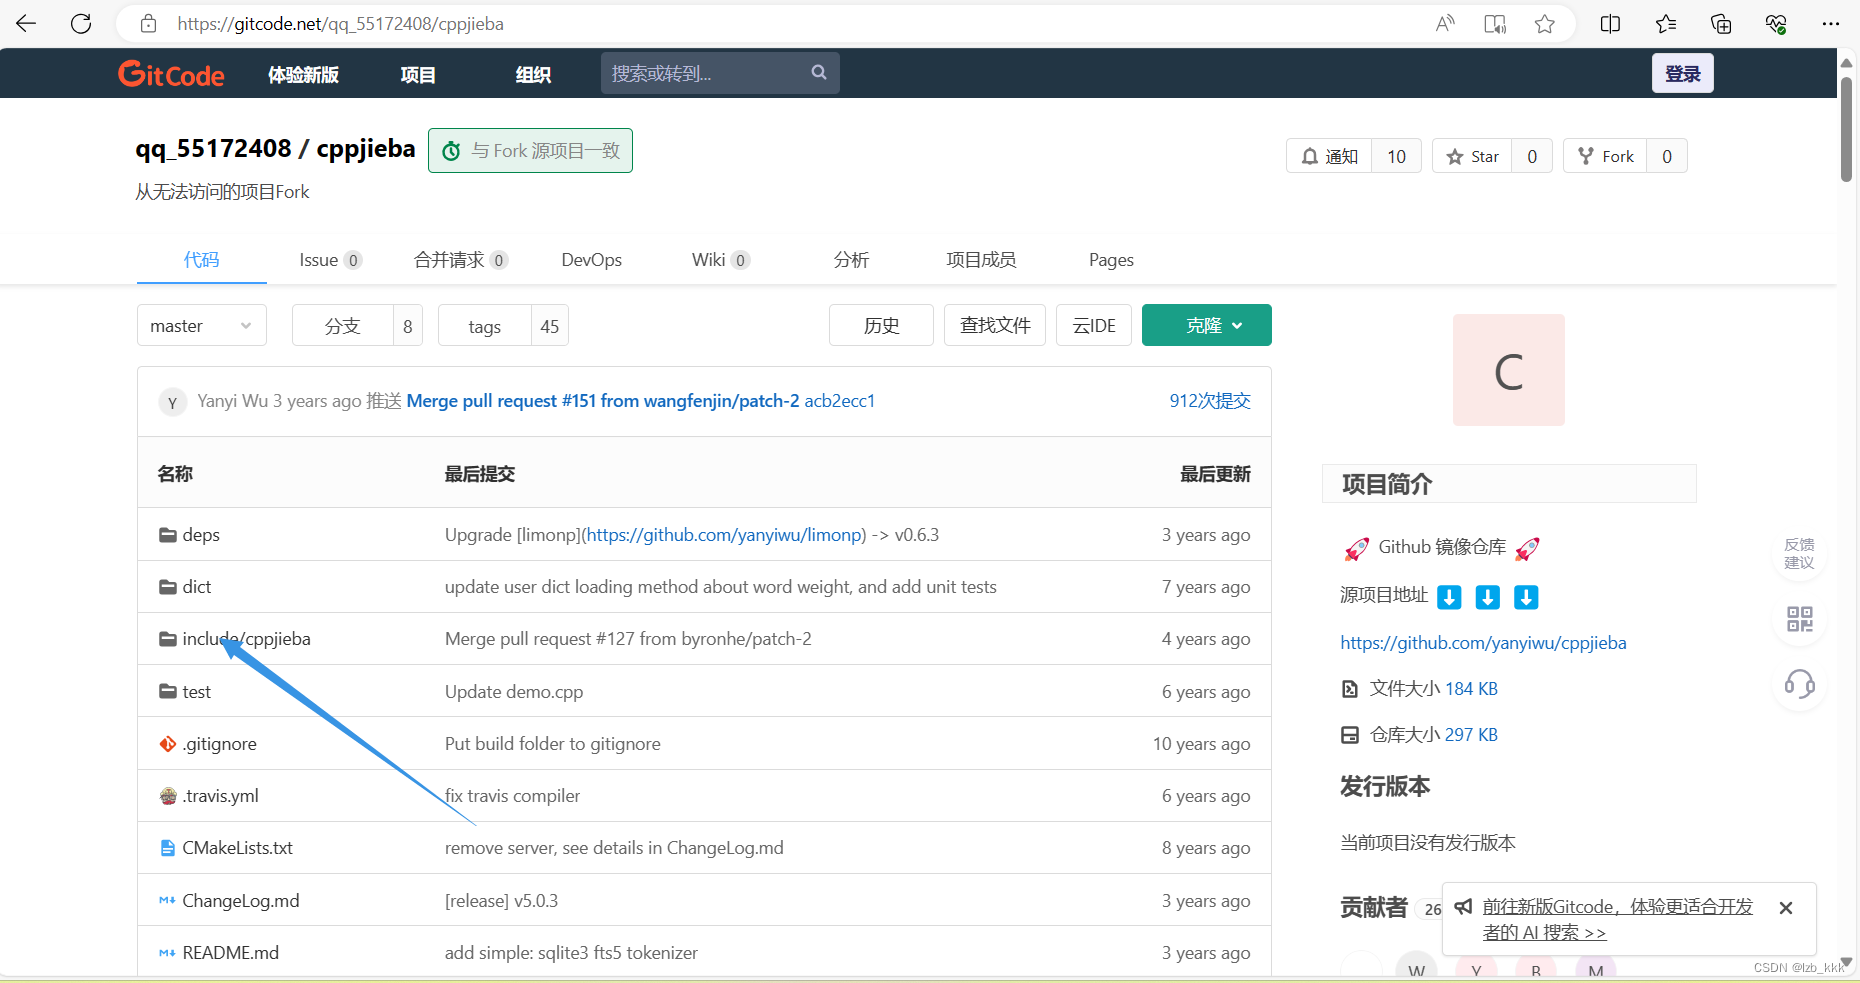
Task: Click the README.md markdown icon
Action: coord(168,953)
